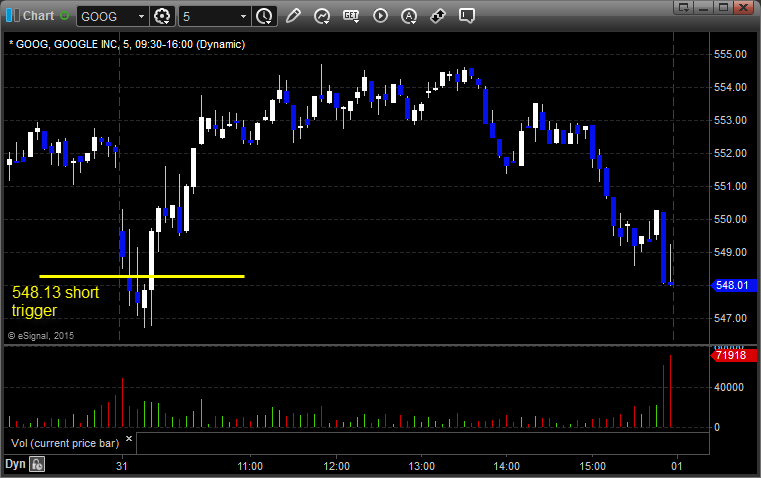Click the 547.00 price axis label
Screen dimensions: 761x478
tap(730, 318)
